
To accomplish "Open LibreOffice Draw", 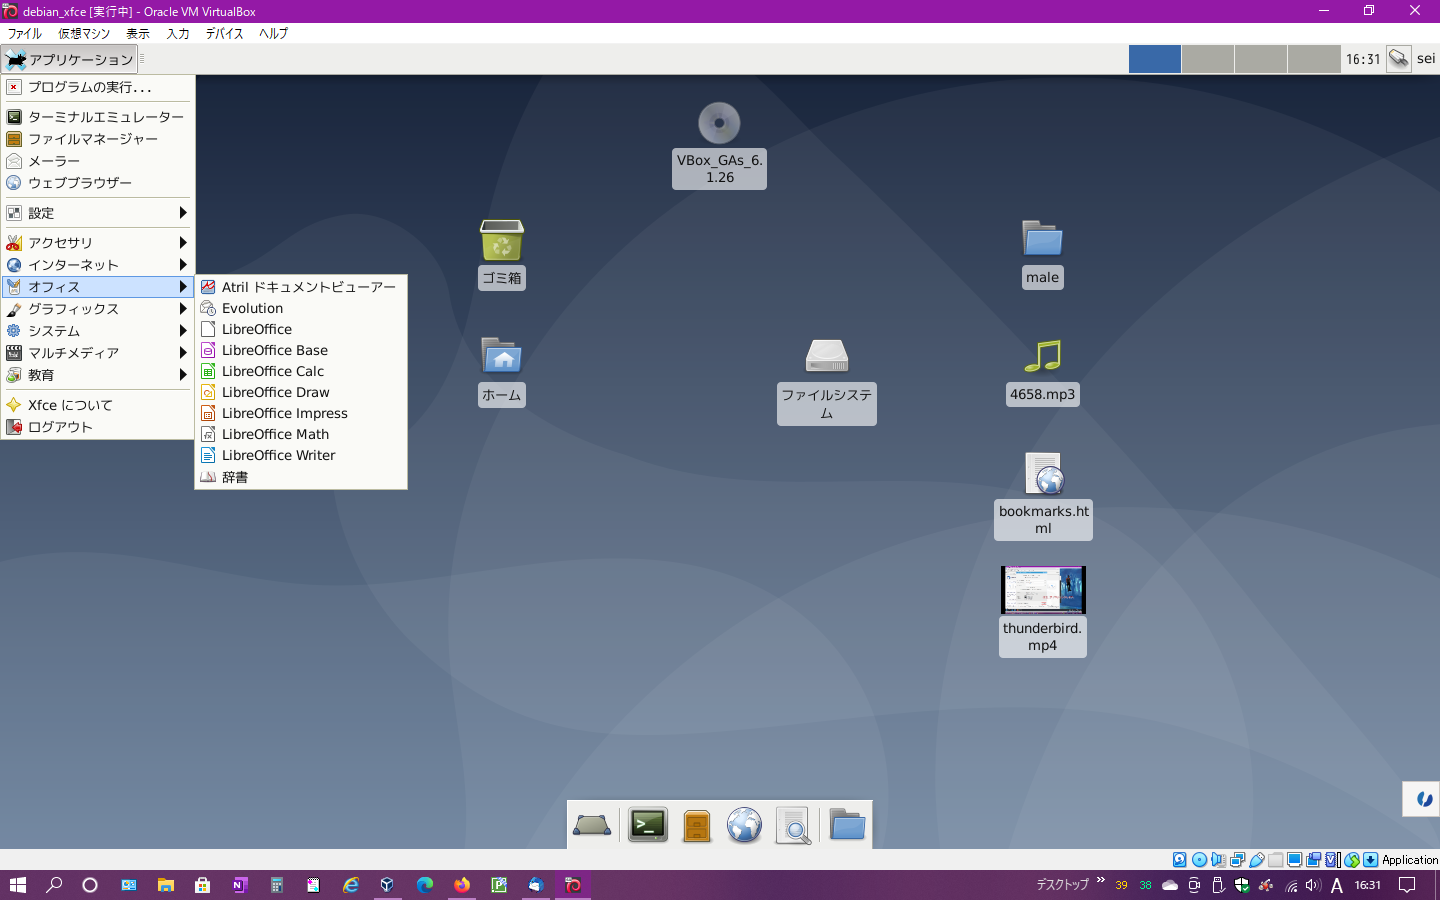I will pyautogui.click(x=301, y=392).
